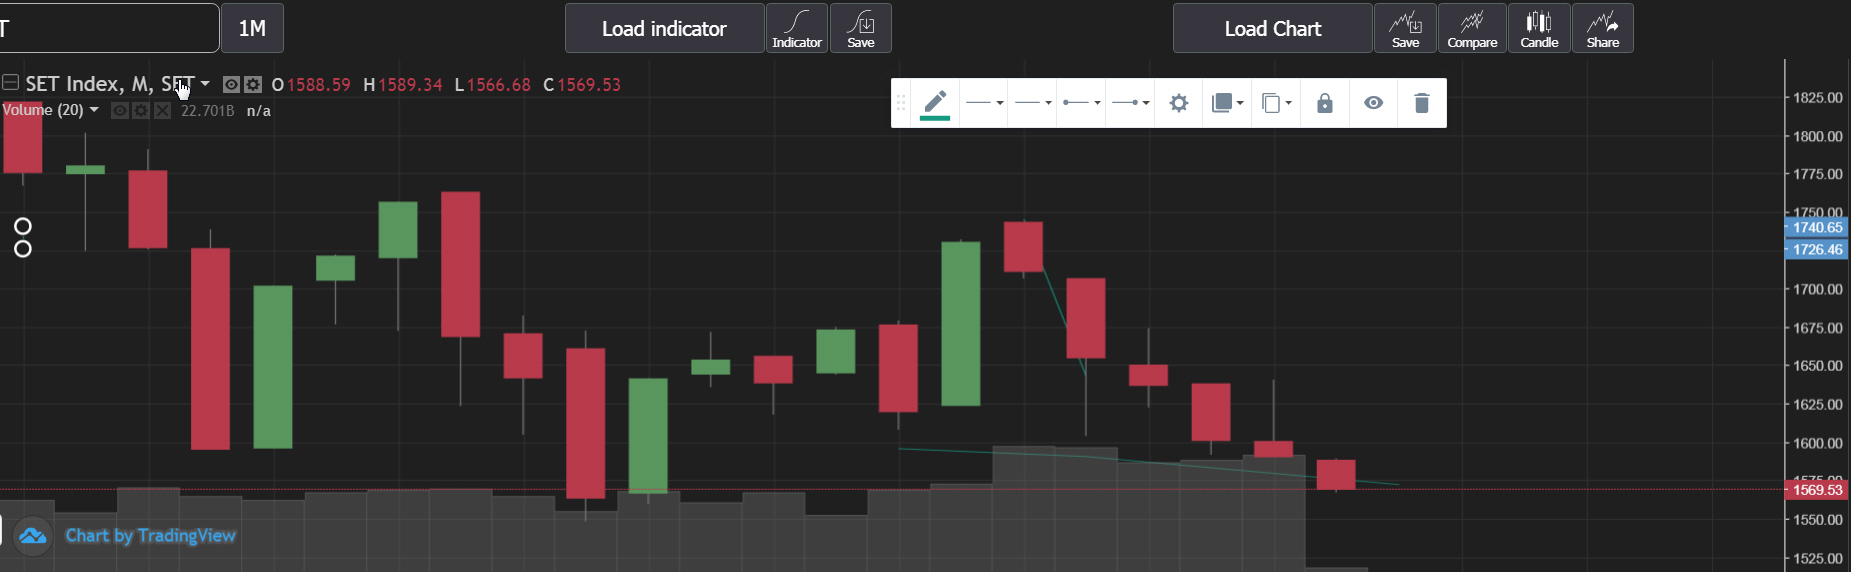Image resolution: width=1851 pixels, height=572 pixels.
Task: Click the Close value 1569.53 in legend
Action: pyautogui.click(x=589, y=85)
